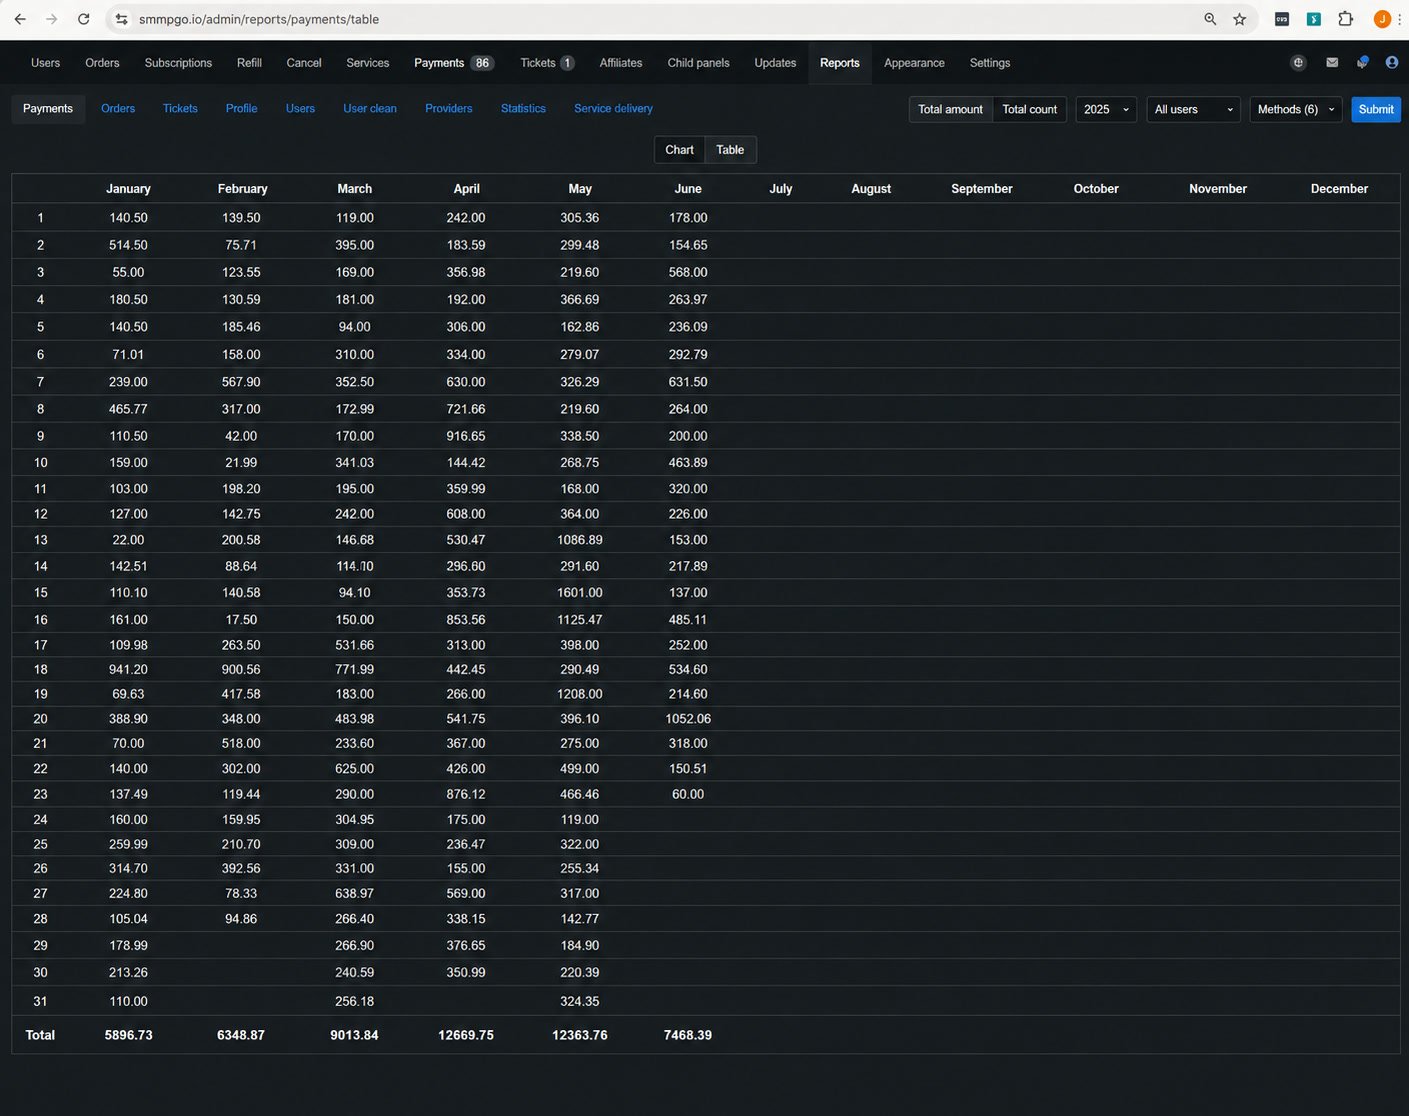
Task: Open the chat bubbles notification icon
Action: pos(1362,62)
